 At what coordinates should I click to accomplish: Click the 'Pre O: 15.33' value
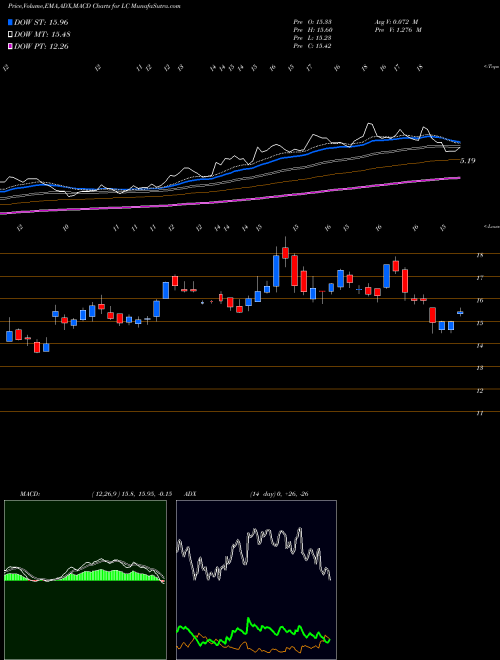[312, 22]
